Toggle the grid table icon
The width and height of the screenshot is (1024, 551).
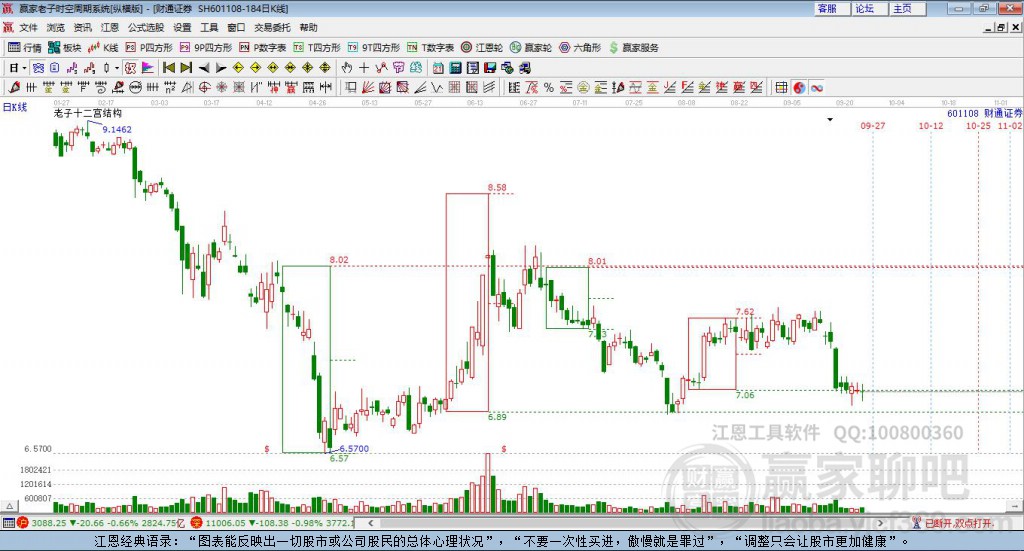pyautogui.click(x=781, y=87)
